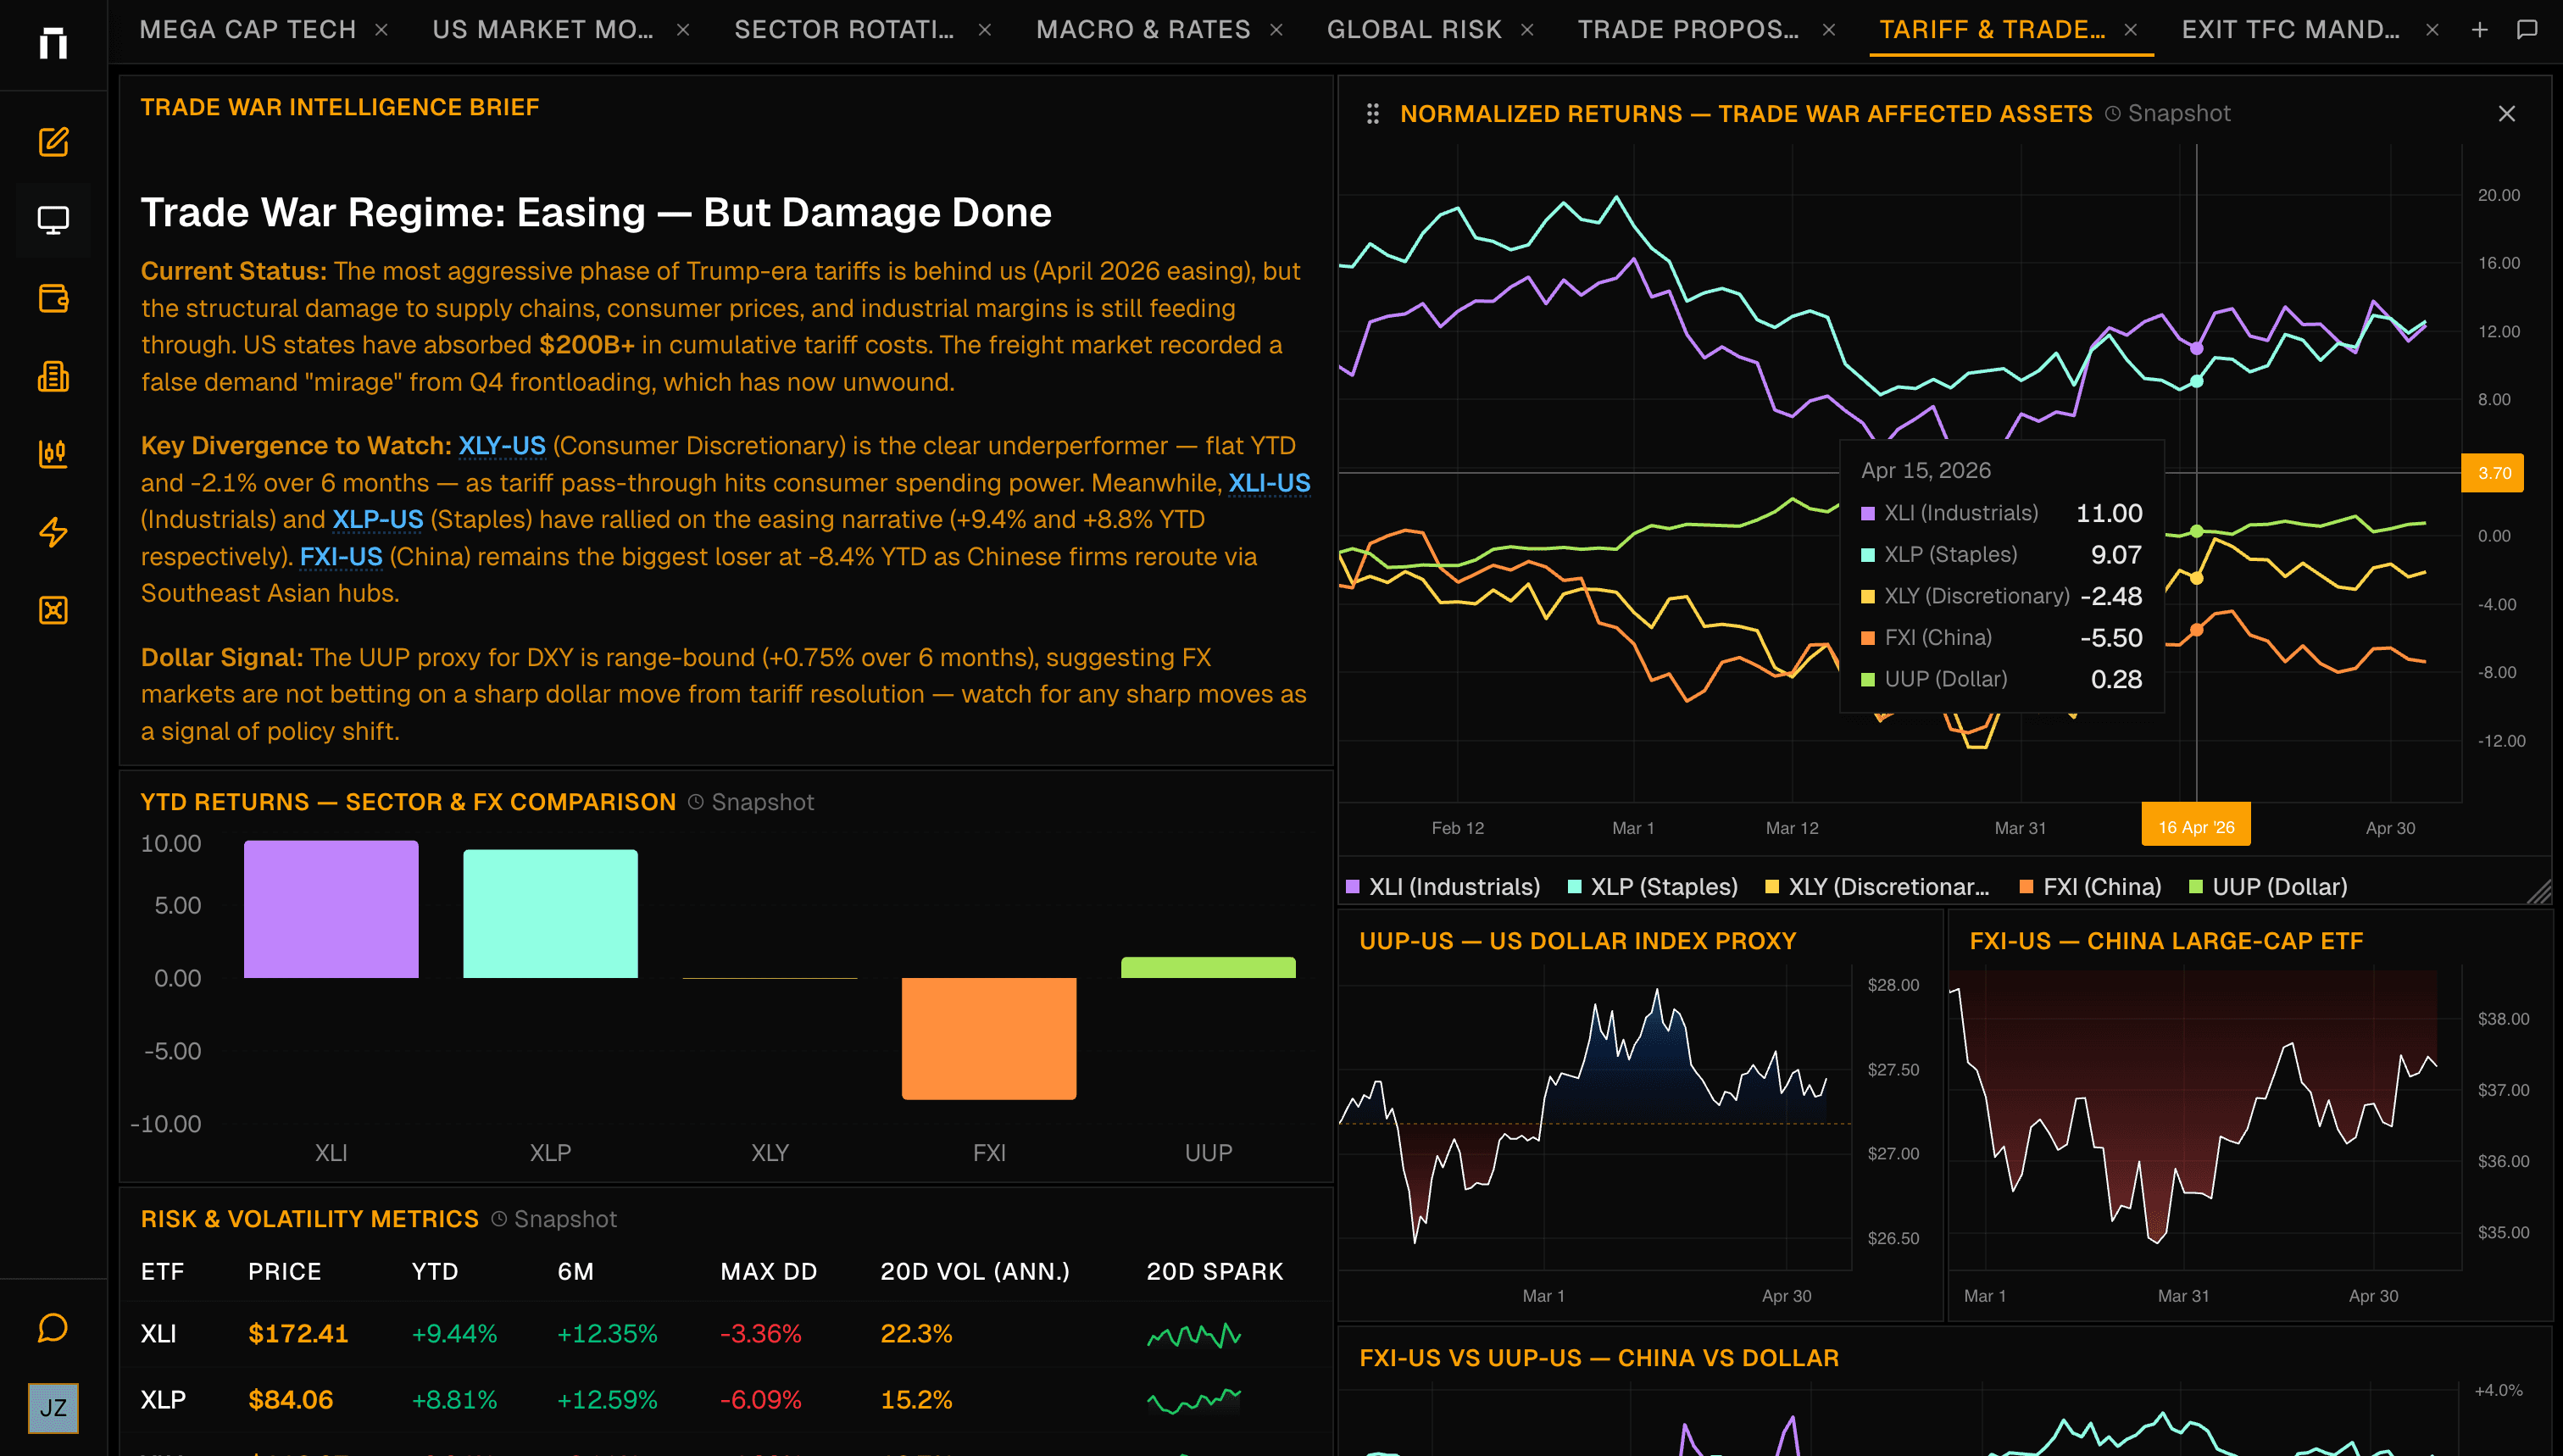Viewport: 2563px width, 1456px height.
Task: Toggle UUP (Dollar) legend series
Action: (2268, 887)
